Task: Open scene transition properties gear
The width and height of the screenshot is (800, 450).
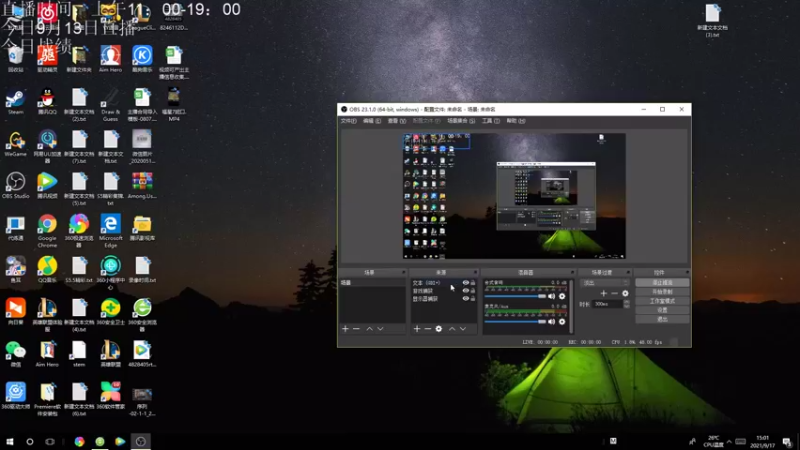Action: point(626,293)
